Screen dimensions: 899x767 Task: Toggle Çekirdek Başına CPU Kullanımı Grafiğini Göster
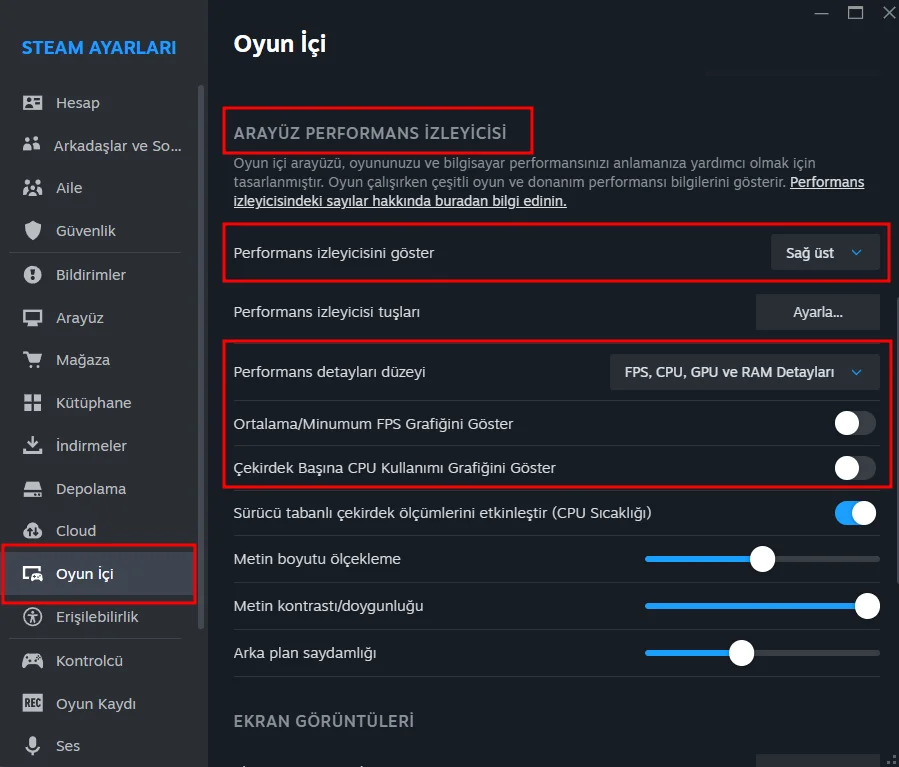tap(855, 468)
